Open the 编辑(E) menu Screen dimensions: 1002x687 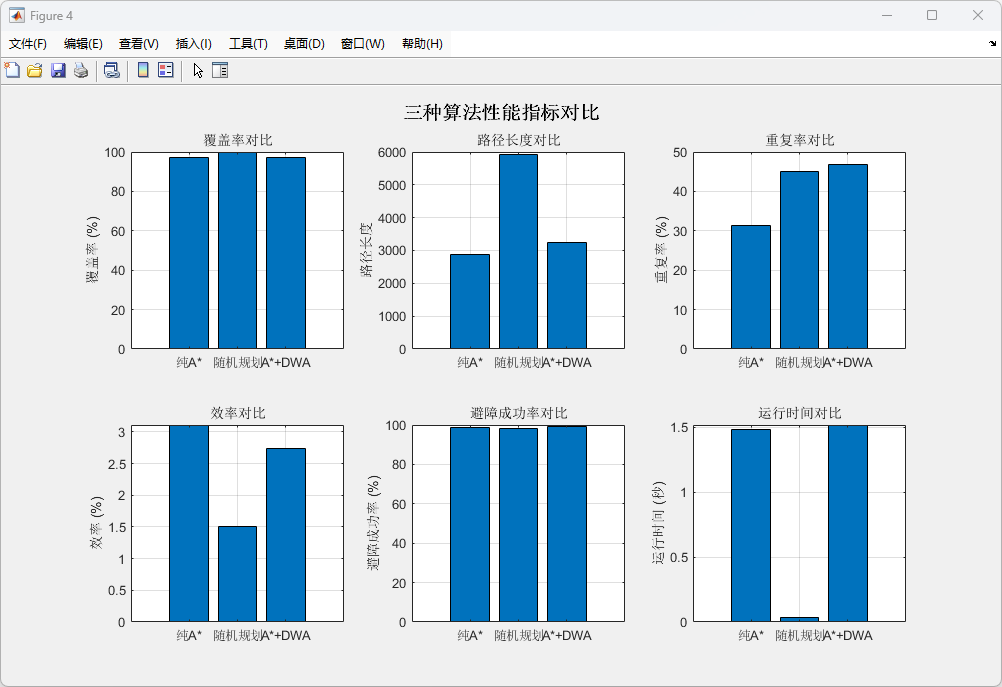coord(83,44)
